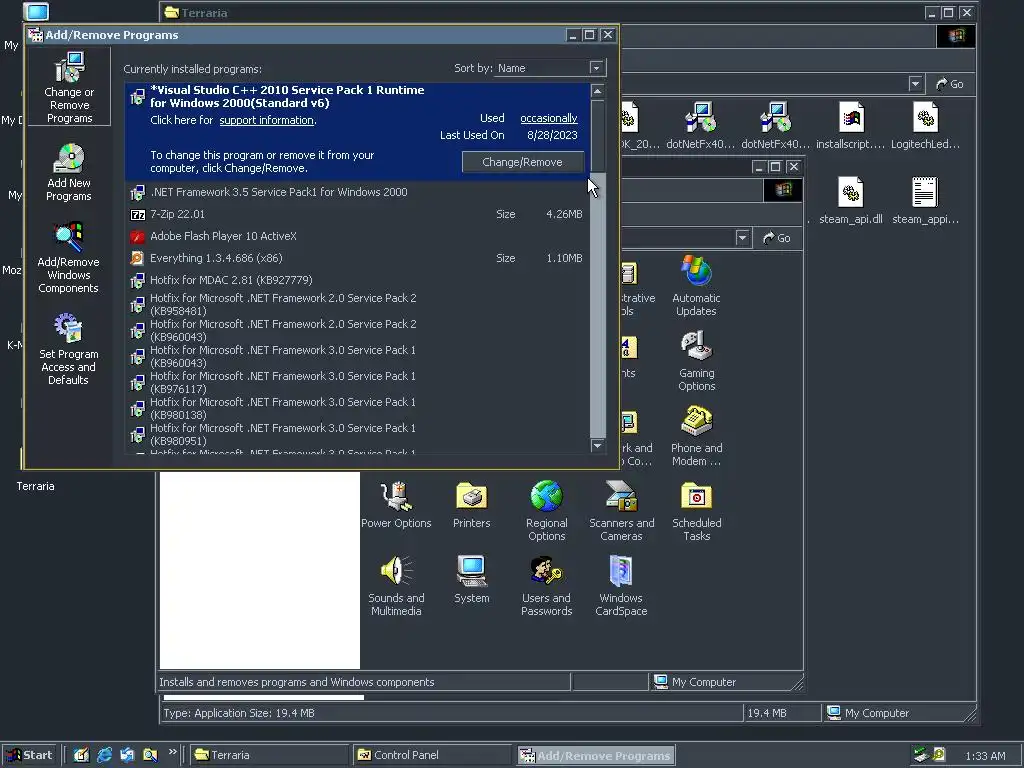This screenshot has width=1024, height=768.
Task: Open Windows CardSpace icon
Action: click(x=621, y=586)
